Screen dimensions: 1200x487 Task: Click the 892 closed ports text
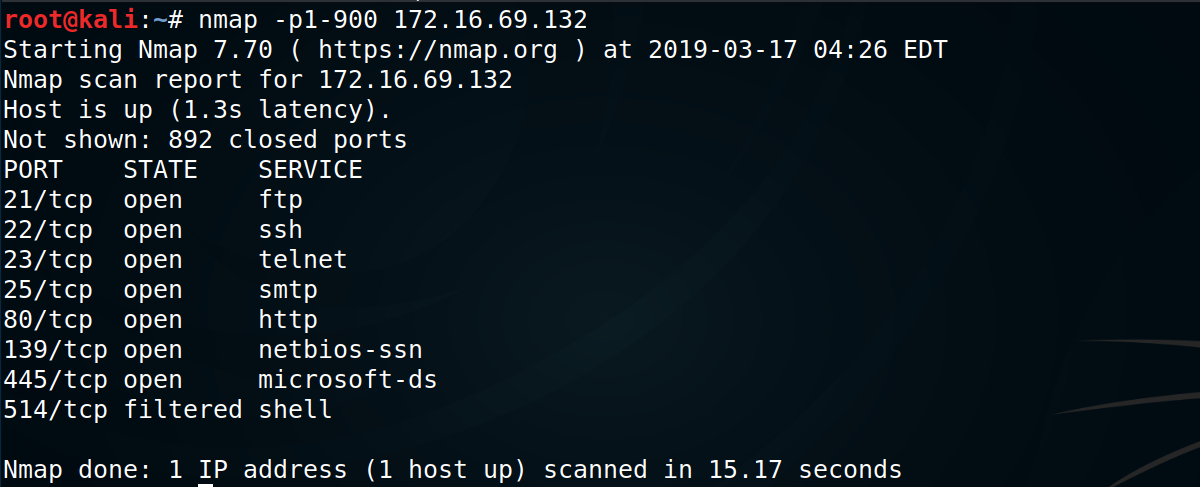click(x=288, y=139)
